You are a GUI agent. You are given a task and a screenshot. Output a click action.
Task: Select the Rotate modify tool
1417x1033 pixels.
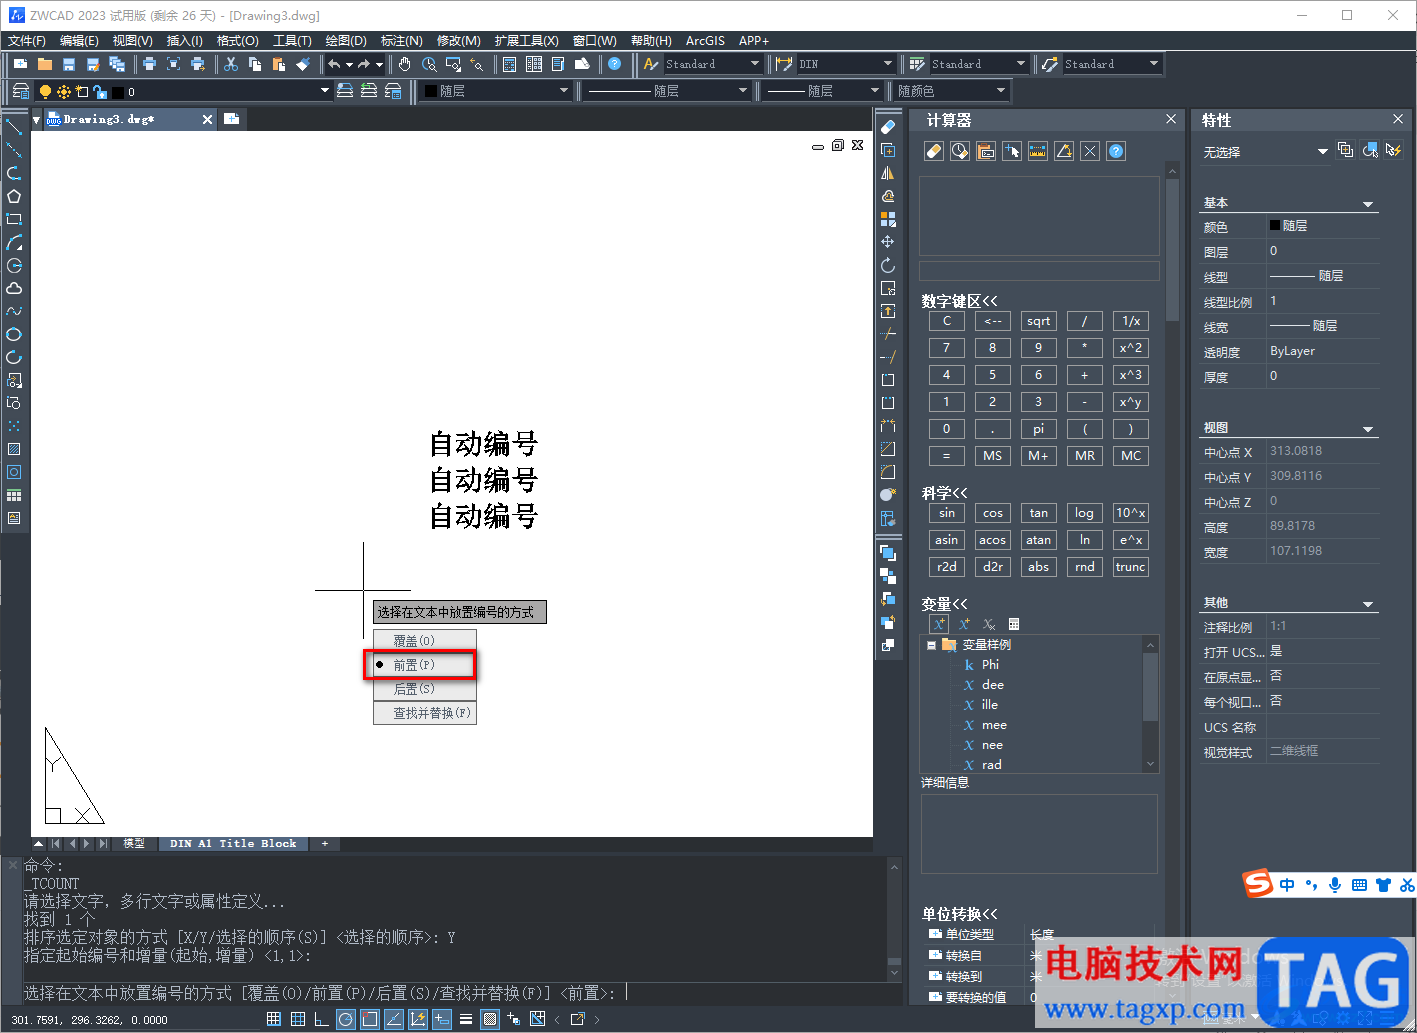pyautogui.click(x=888, y=265)
